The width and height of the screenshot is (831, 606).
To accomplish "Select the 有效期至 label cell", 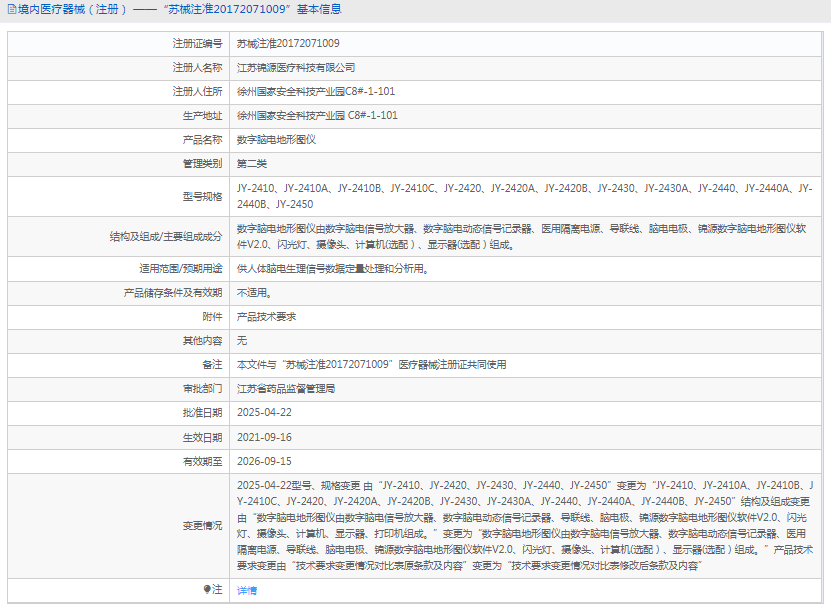I will coord(119,462).
